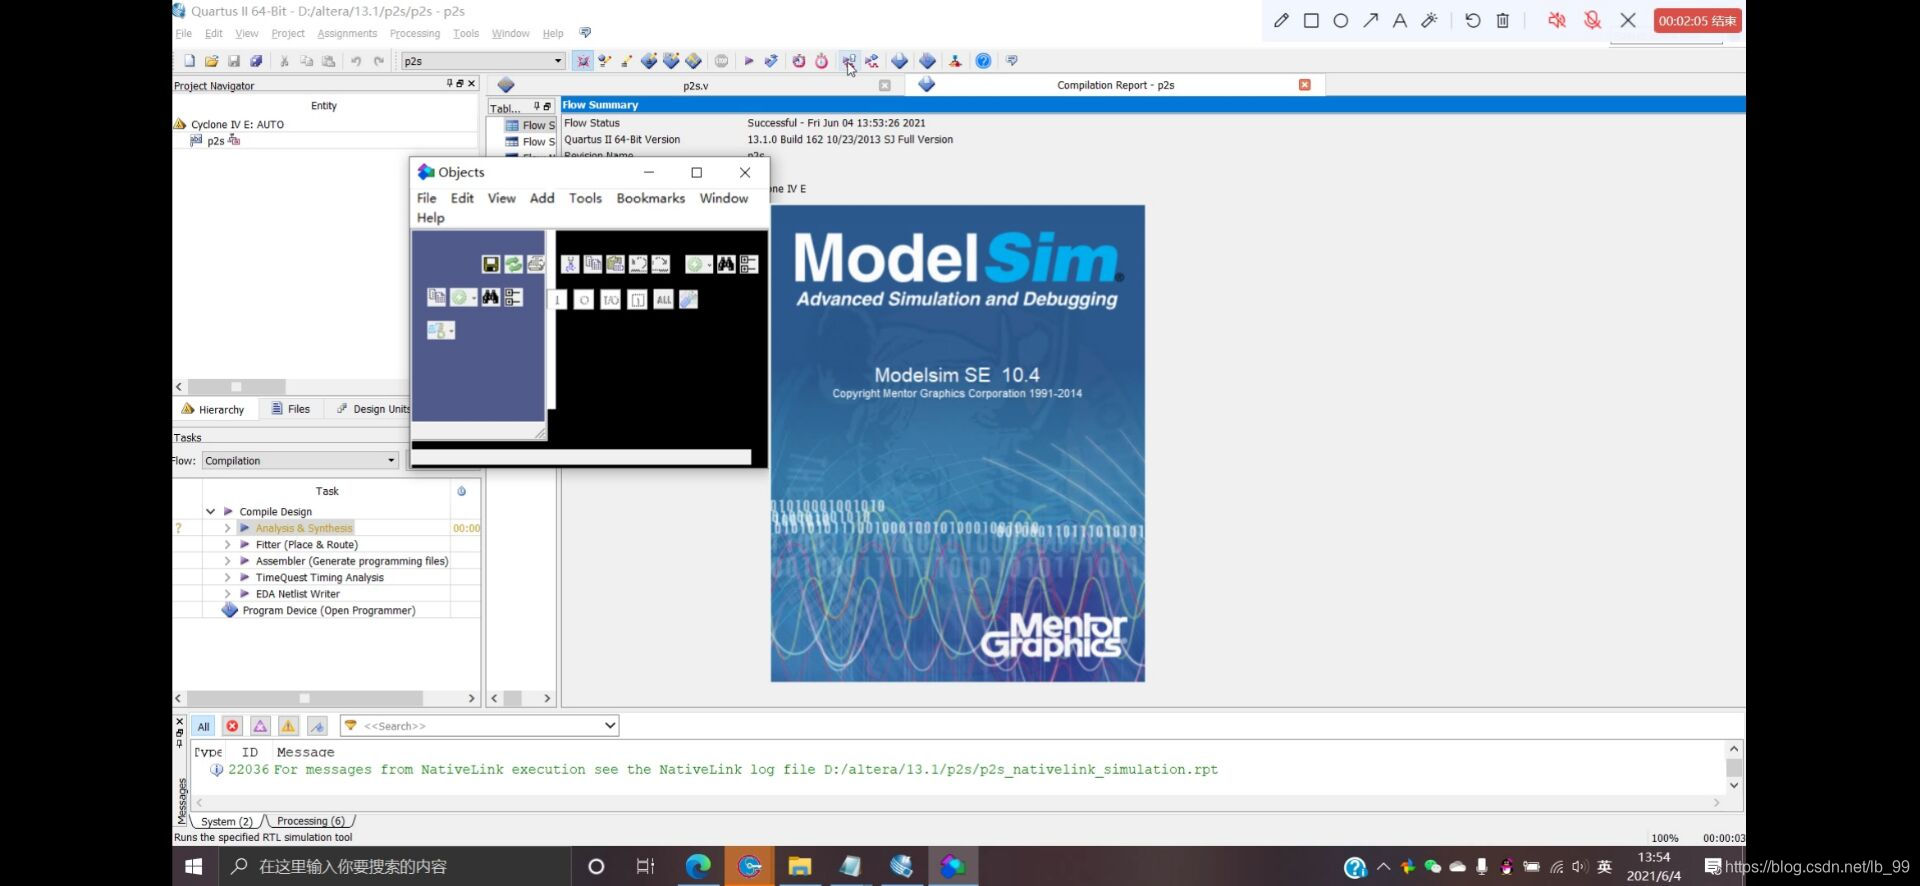1920x886 pixels.
Task: Click the green Reload icon in Objects window
Action: 513,264
